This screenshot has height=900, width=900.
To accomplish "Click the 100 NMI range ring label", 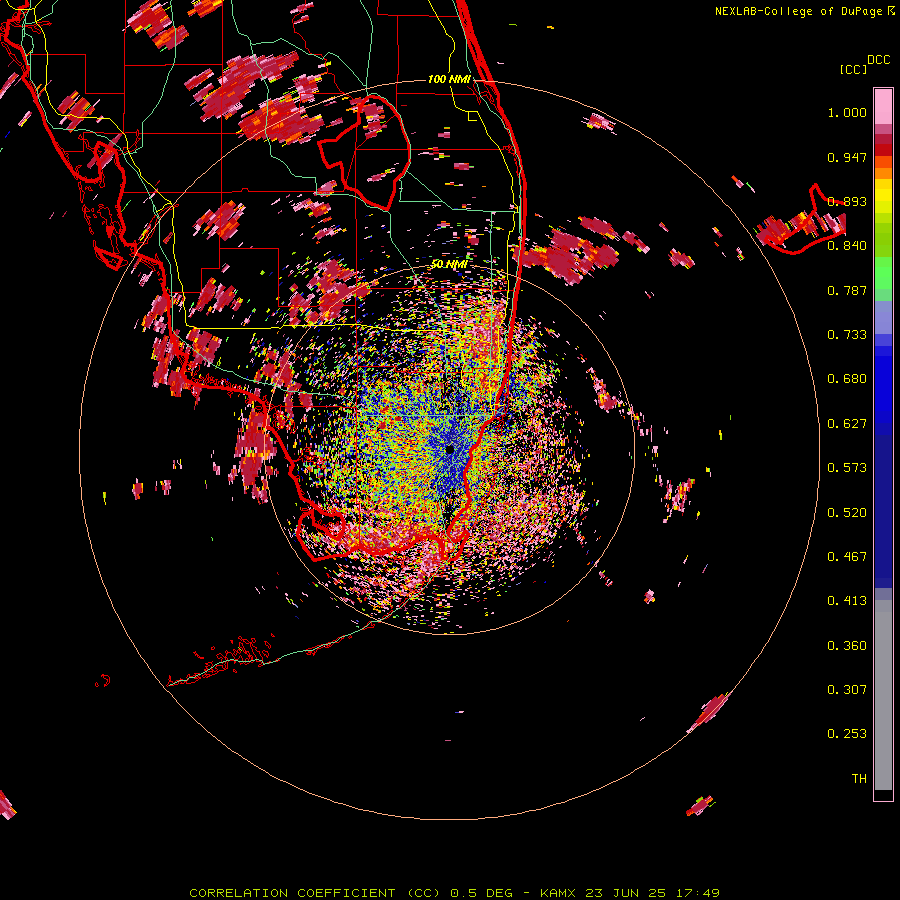I will pos(449,79).
